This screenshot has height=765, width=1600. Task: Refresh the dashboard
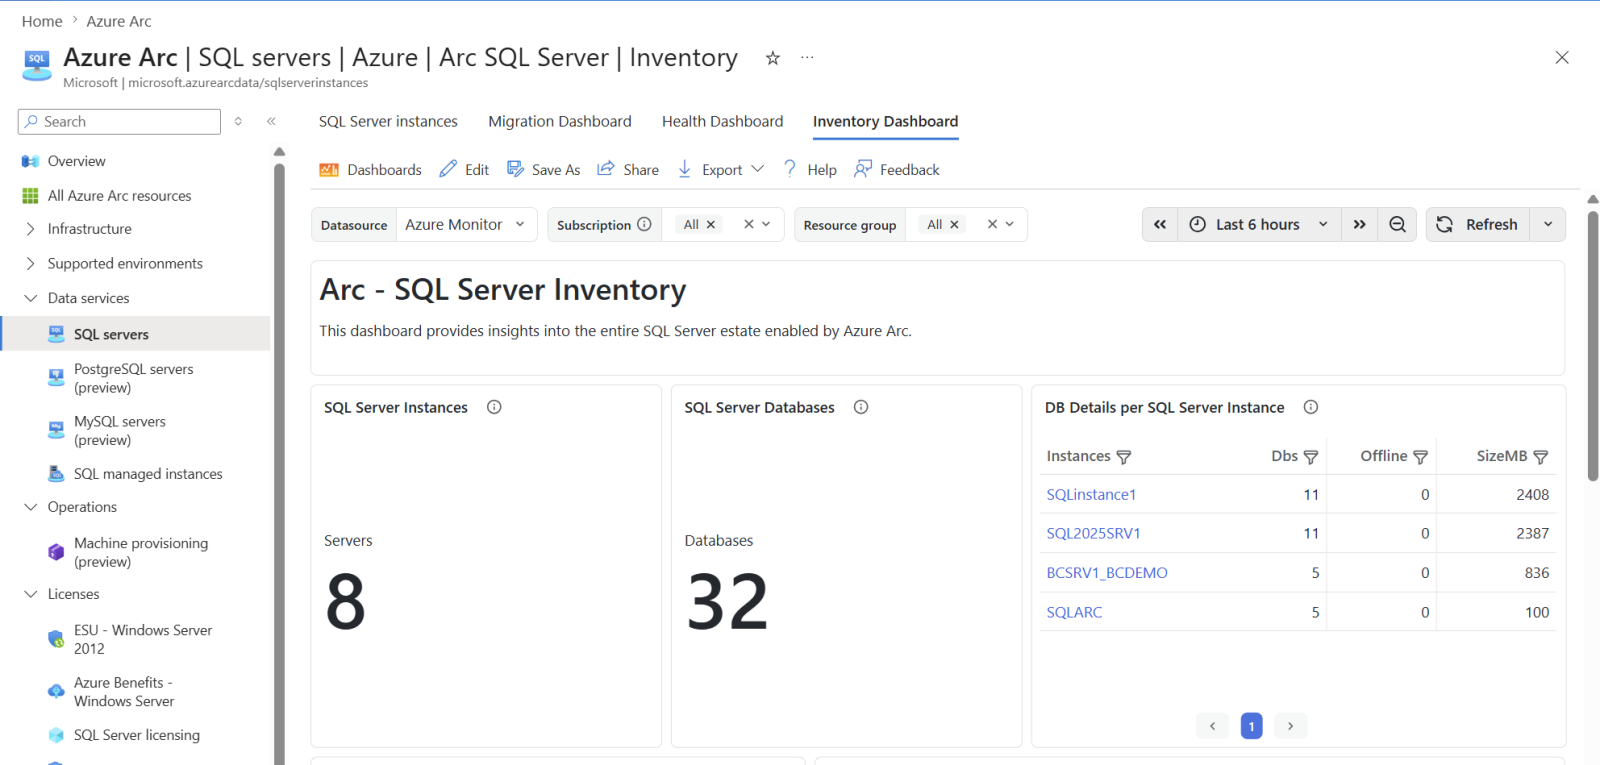[x=1477, y=225]
